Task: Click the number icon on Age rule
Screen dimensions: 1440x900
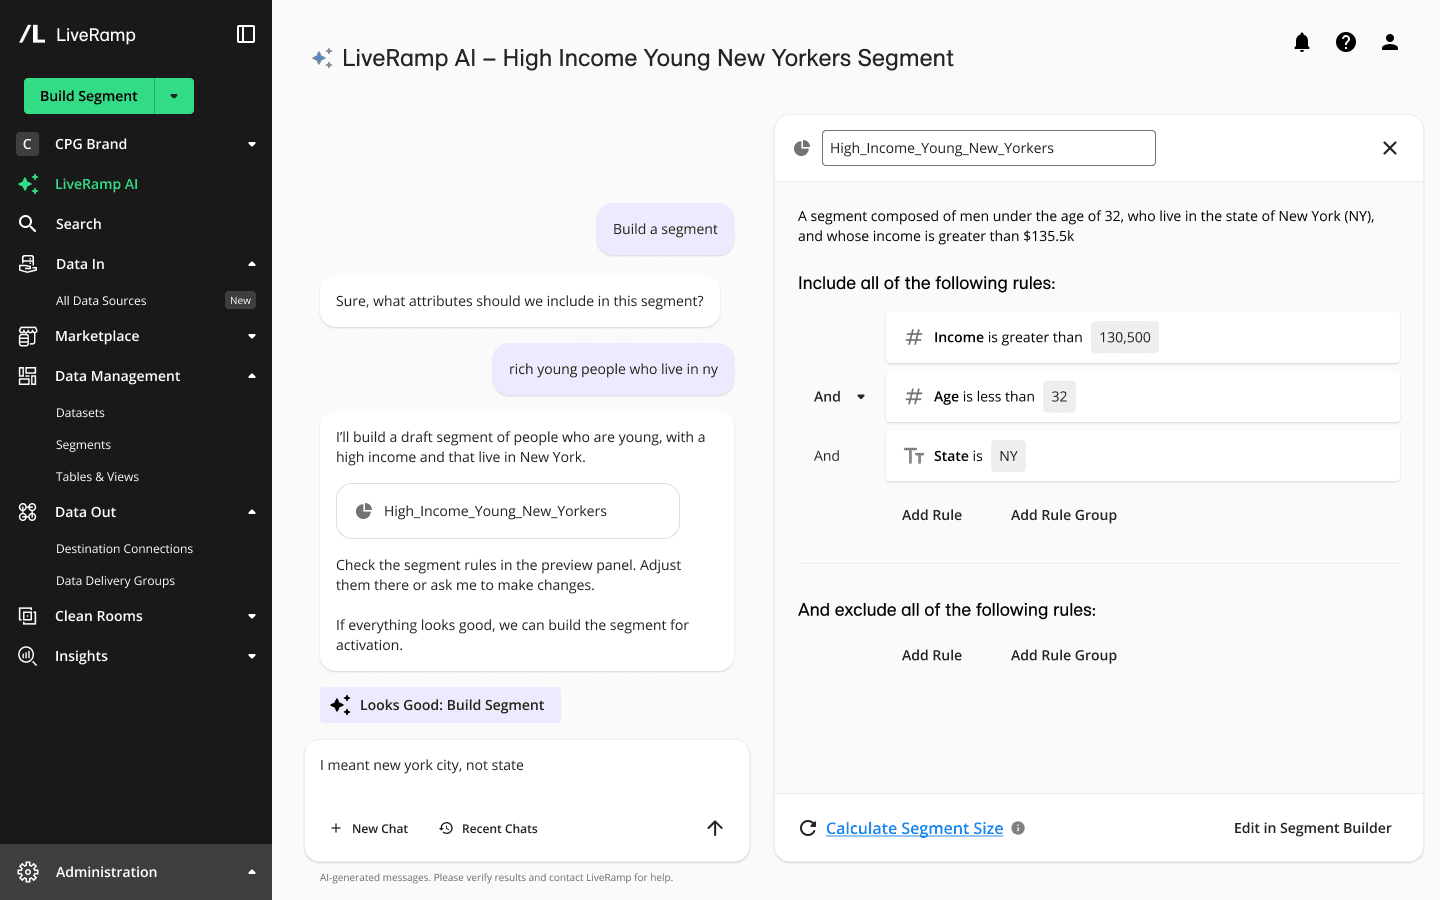Action: [x=914, y=397]
